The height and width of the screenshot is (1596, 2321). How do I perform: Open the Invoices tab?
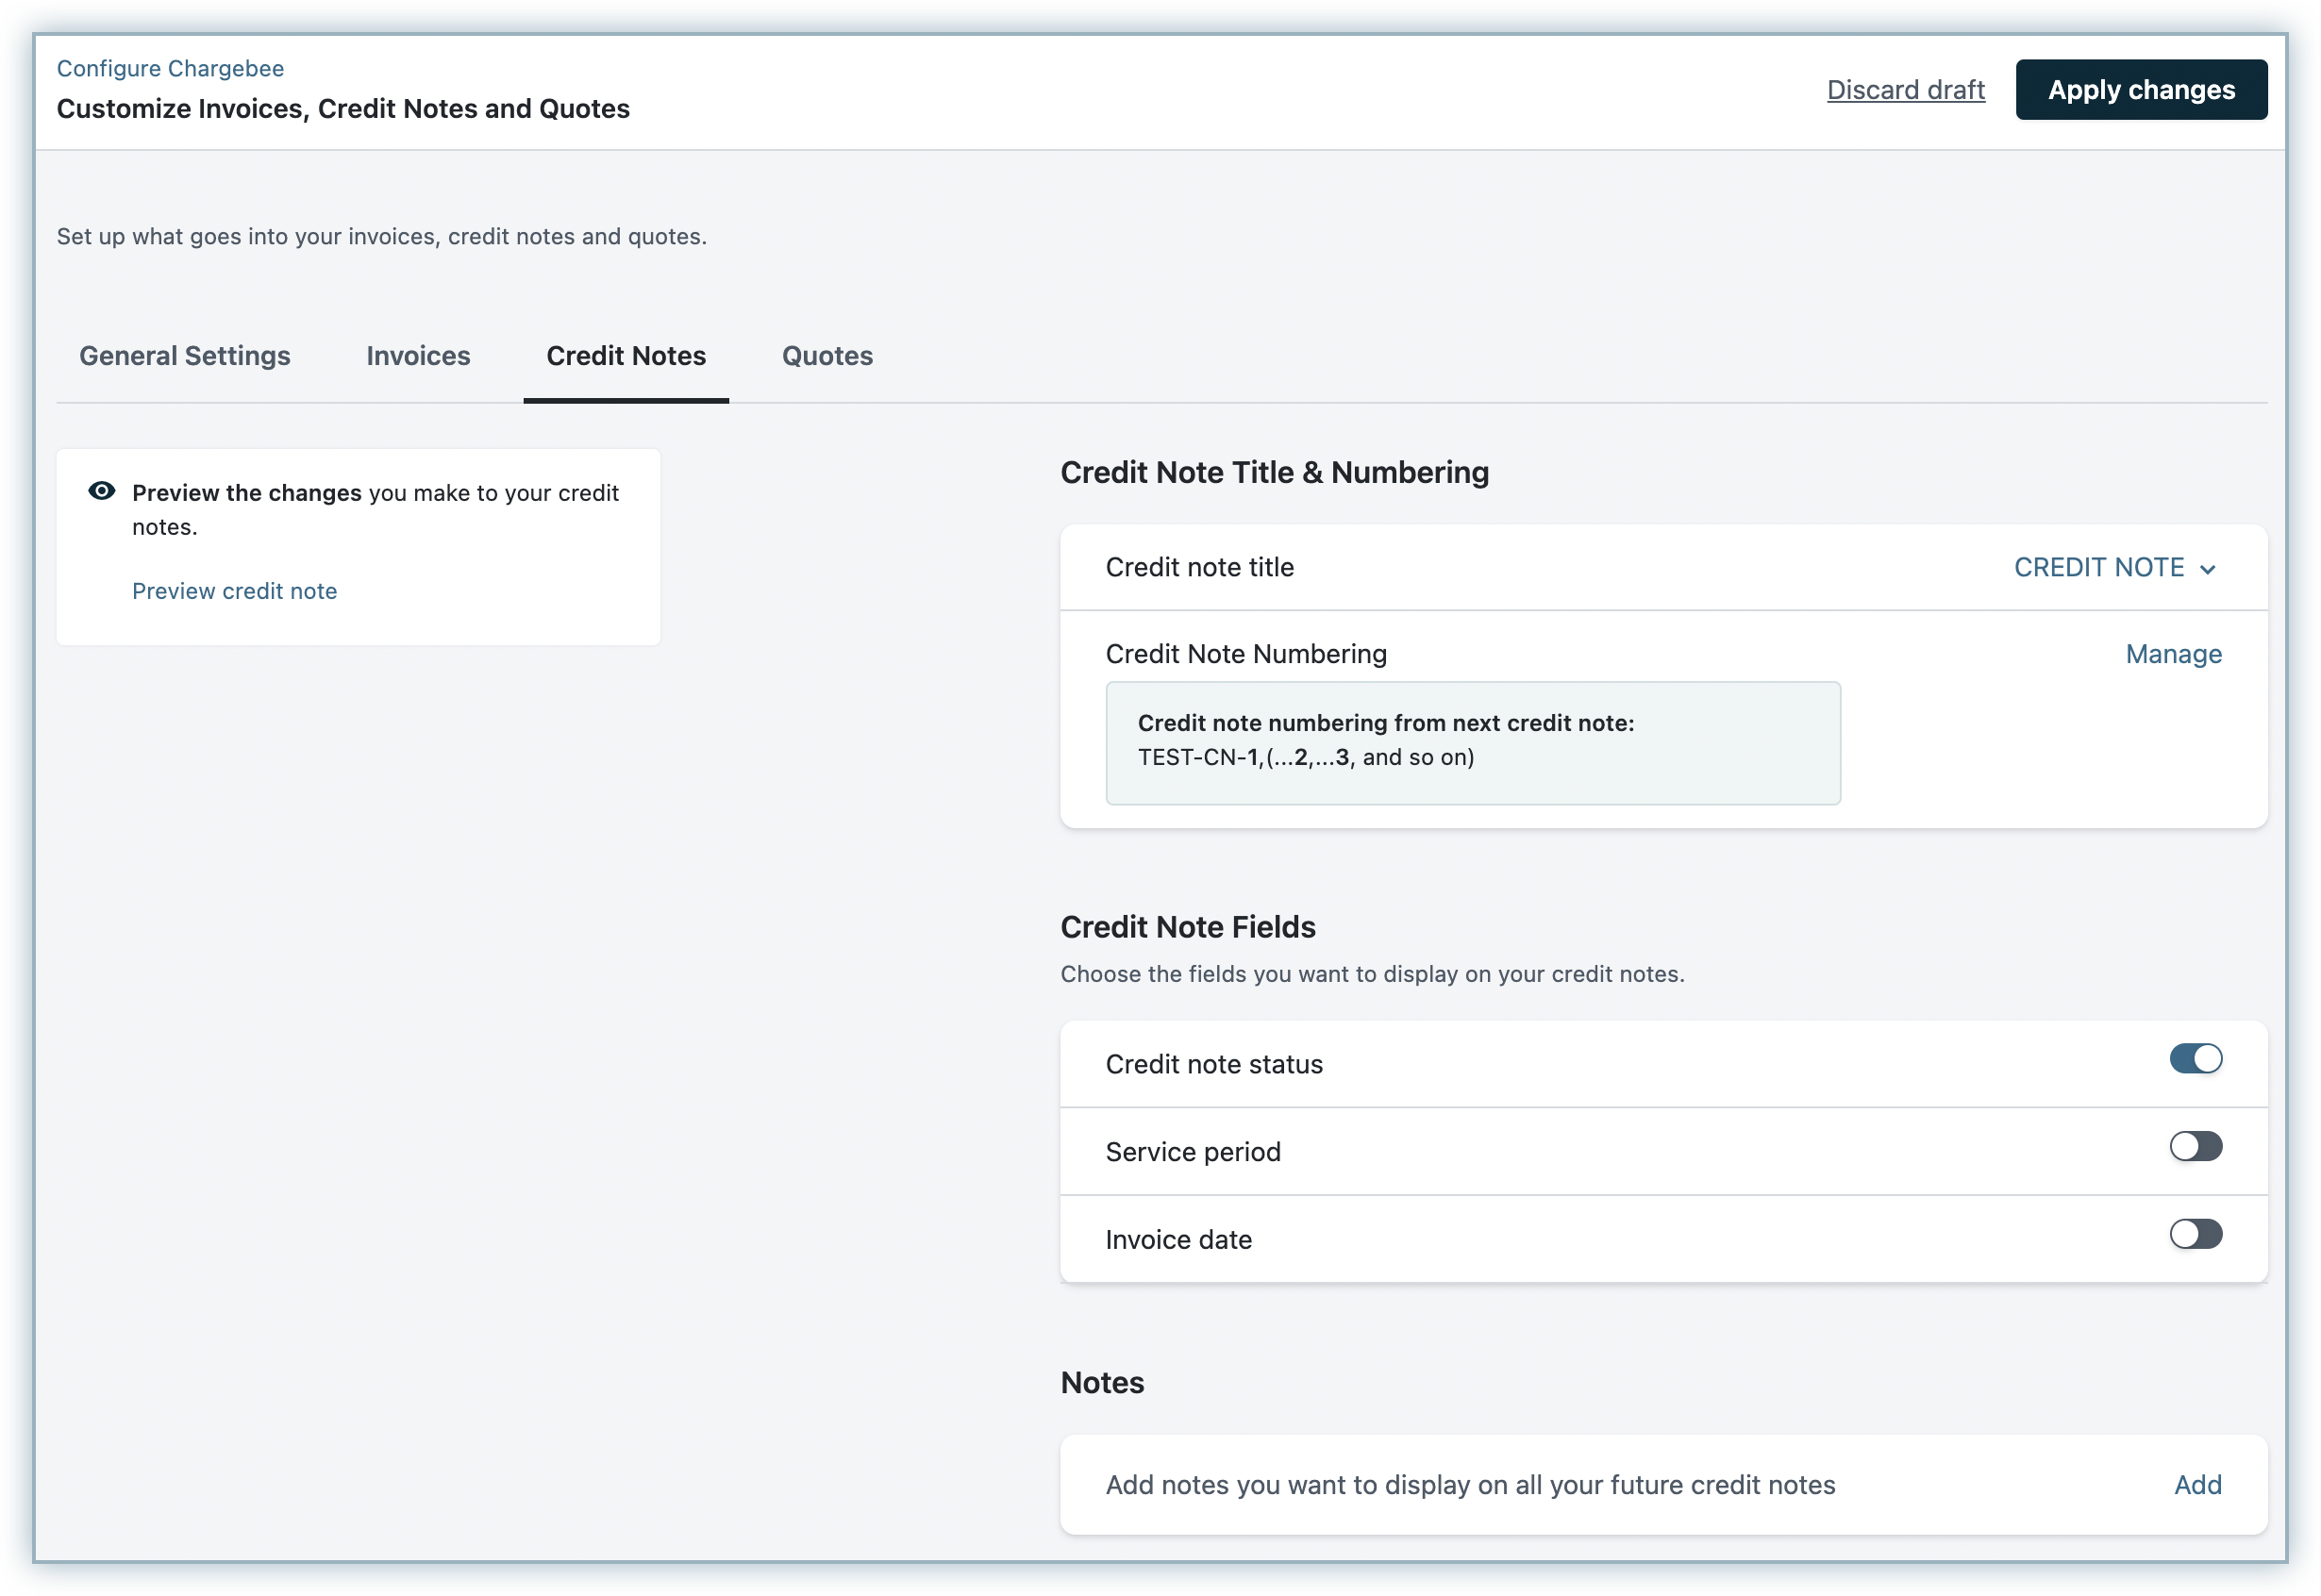[418, 356]
